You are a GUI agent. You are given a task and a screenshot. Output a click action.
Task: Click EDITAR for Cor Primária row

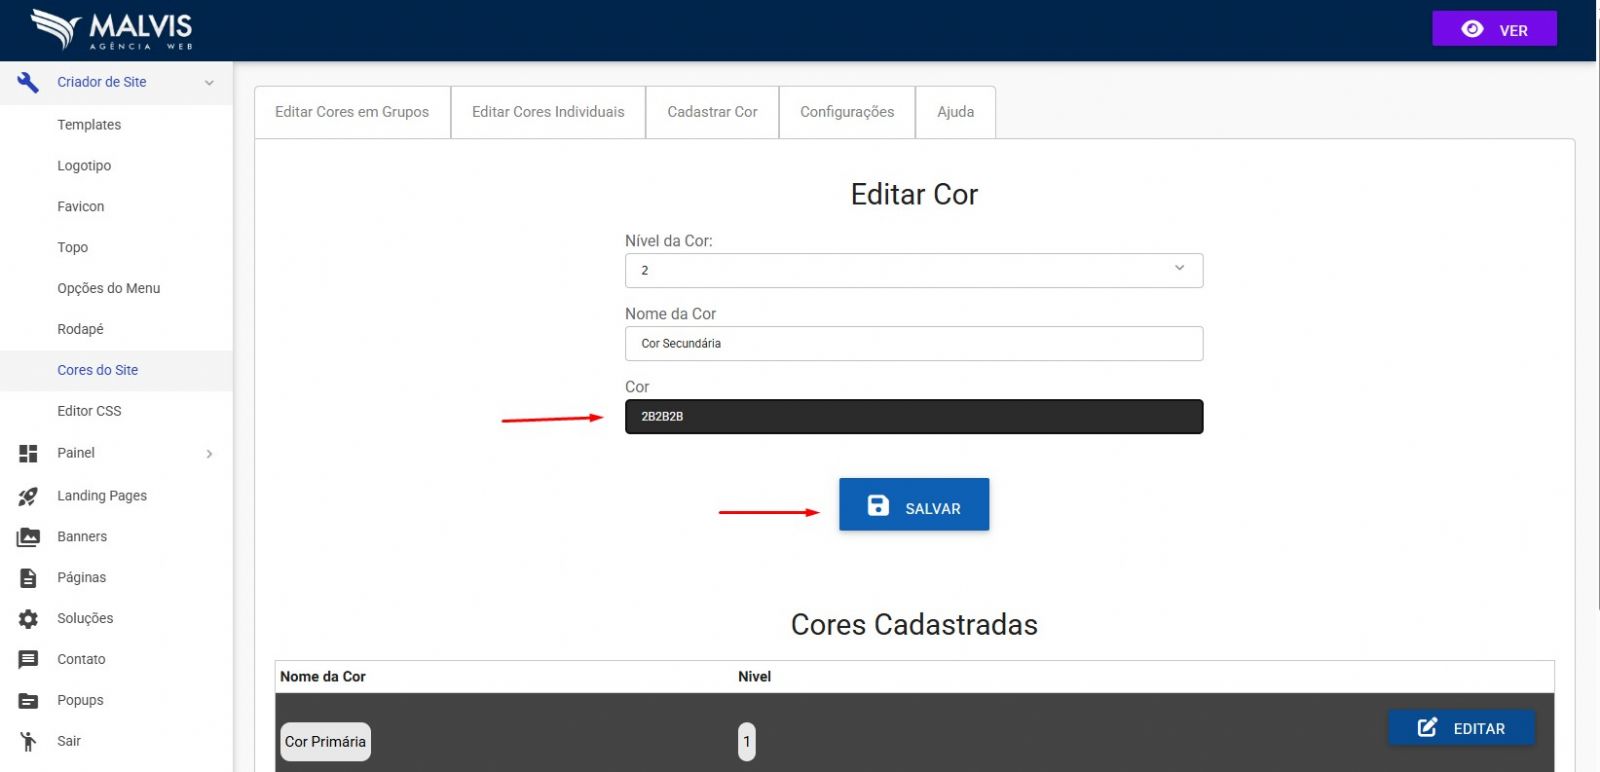pos(1461,728)
